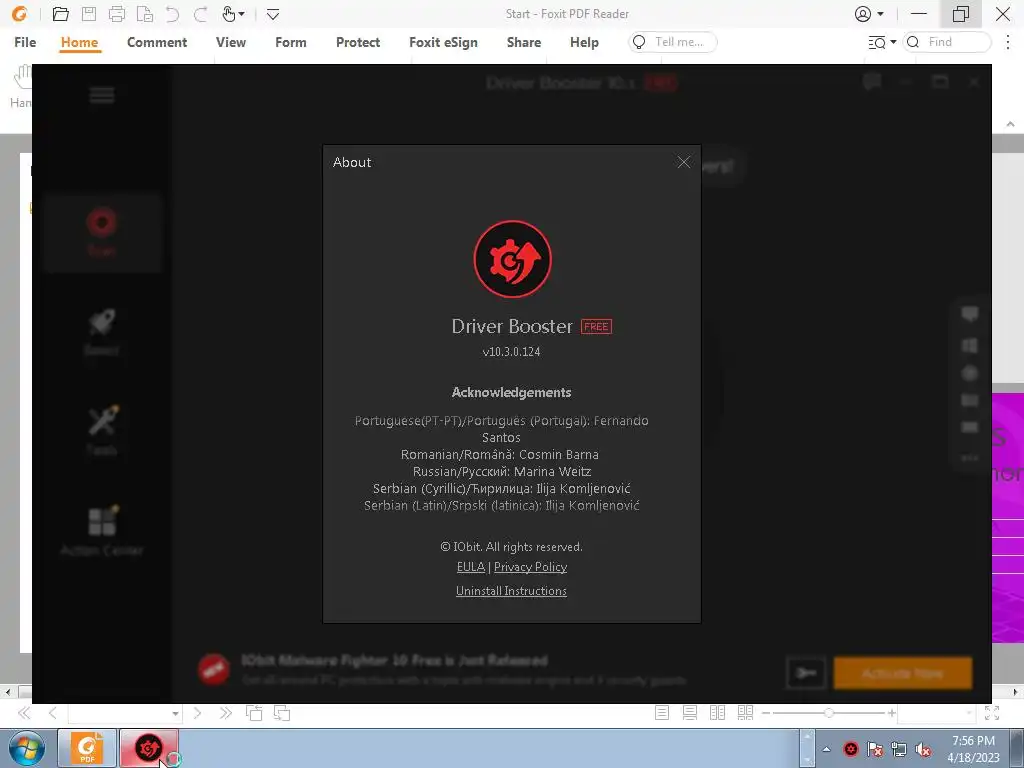Close the About dialog
The height and width of the screenshot is (768, 1024).
pyautogui.click(x=684, y=162)
